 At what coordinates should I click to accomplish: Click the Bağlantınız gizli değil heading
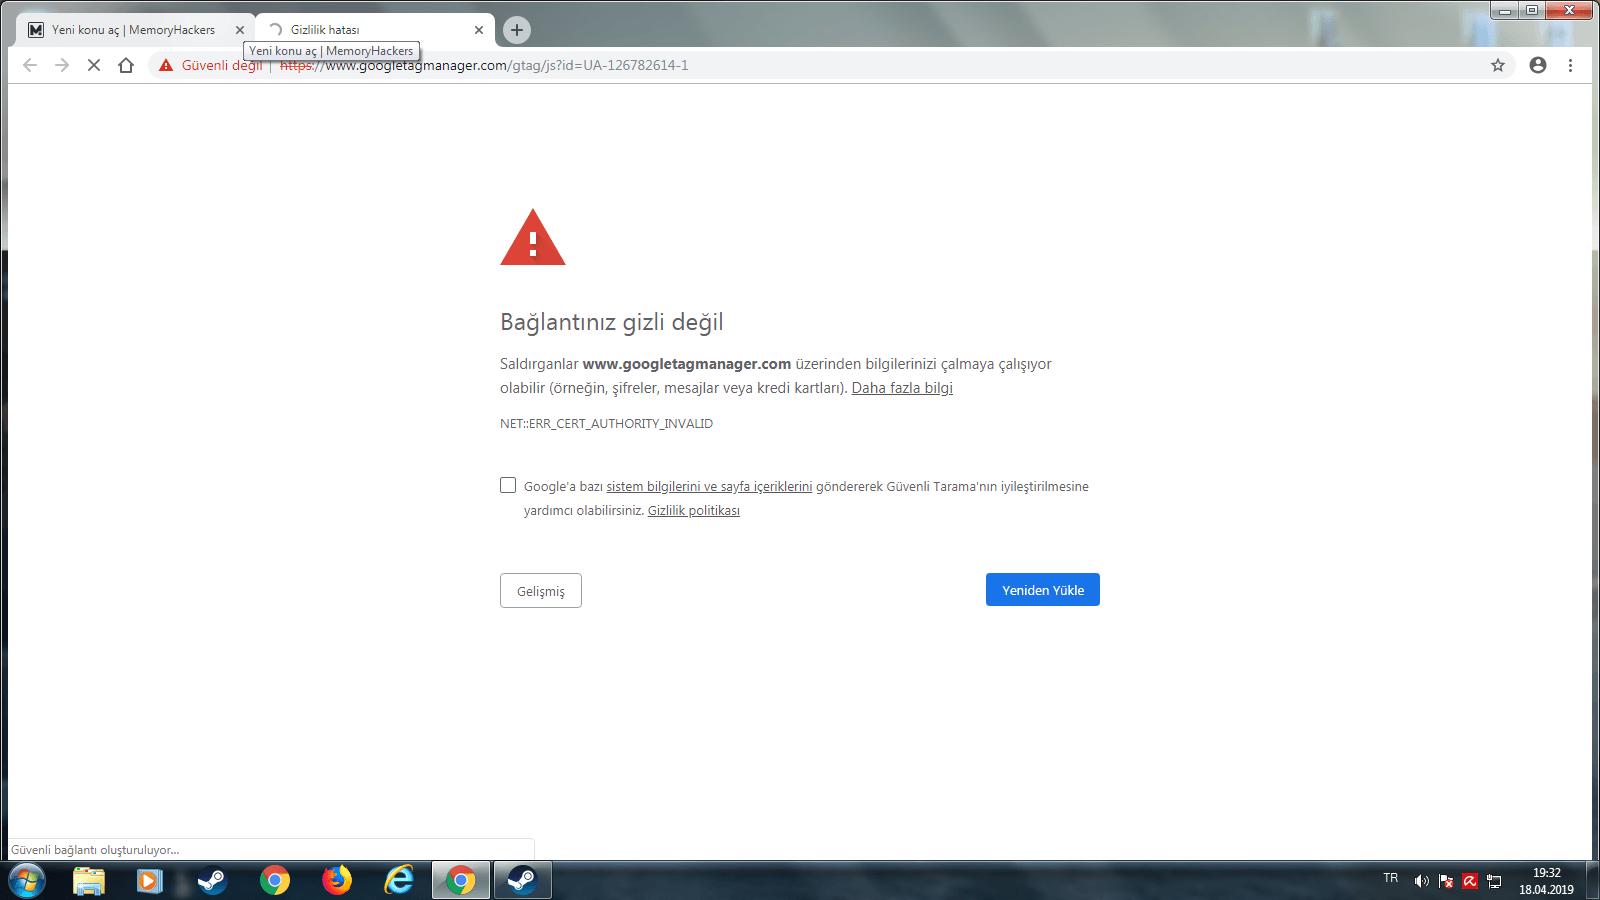click(611, 322)
